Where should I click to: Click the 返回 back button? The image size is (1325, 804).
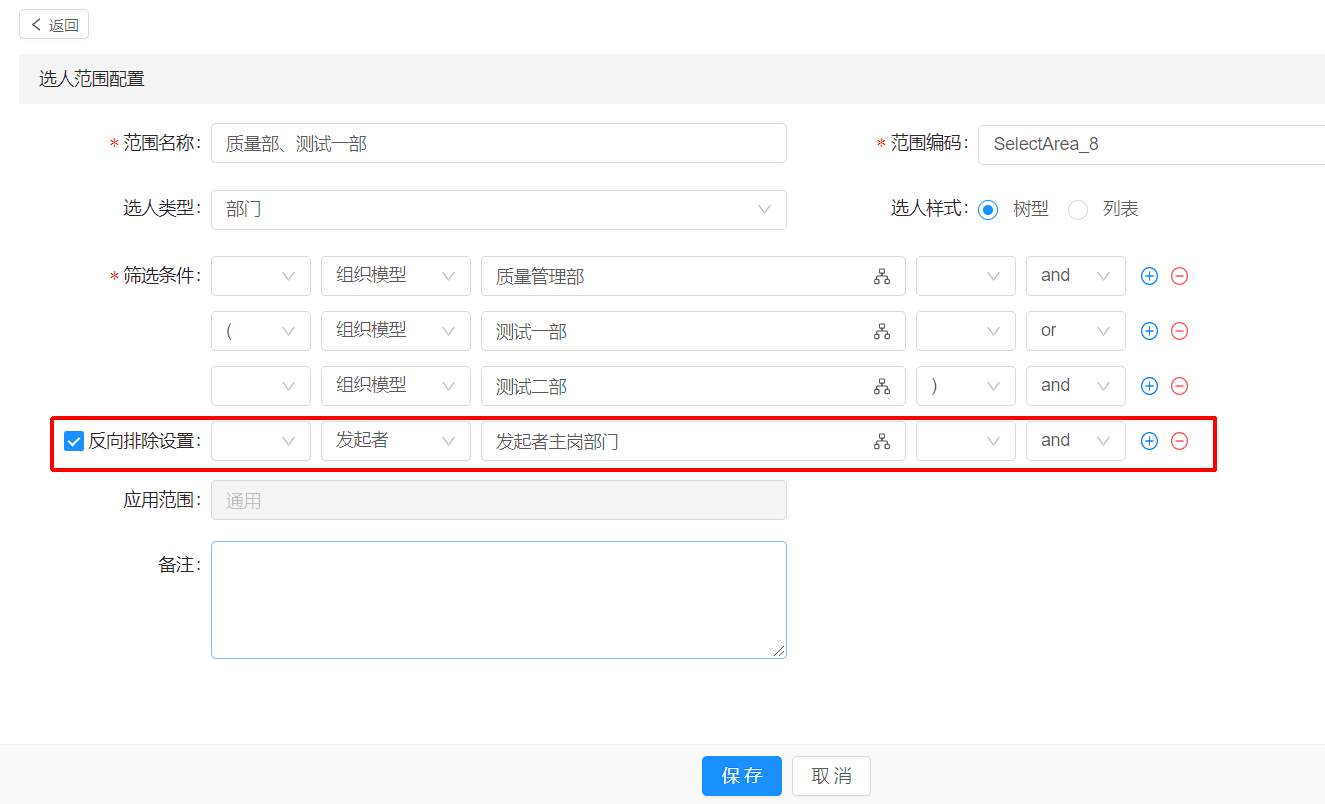coord(54,25)
